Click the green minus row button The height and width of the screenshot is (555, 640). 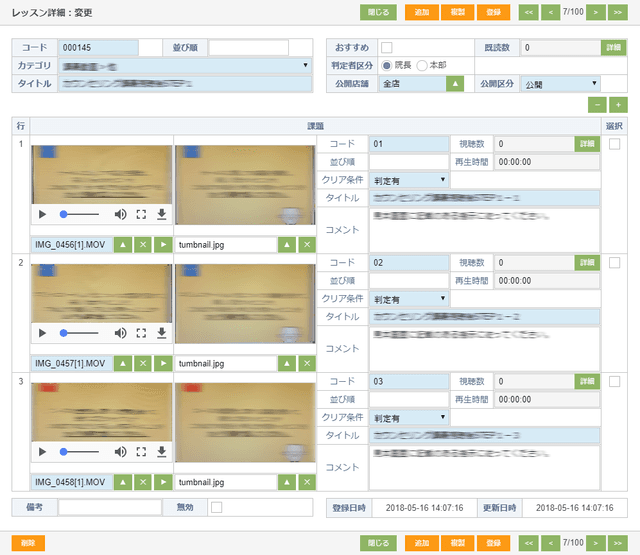[x=597, y=105]
